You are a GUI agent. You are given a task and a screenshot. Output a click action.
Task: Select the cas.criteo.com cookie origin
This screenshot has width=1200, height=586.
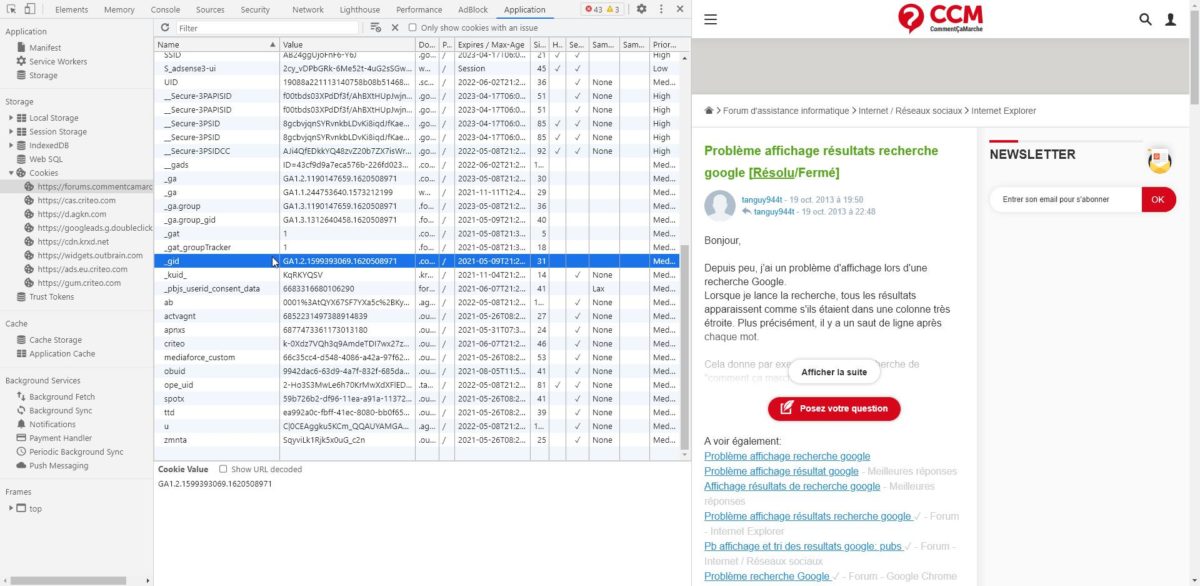click(77, 200)
